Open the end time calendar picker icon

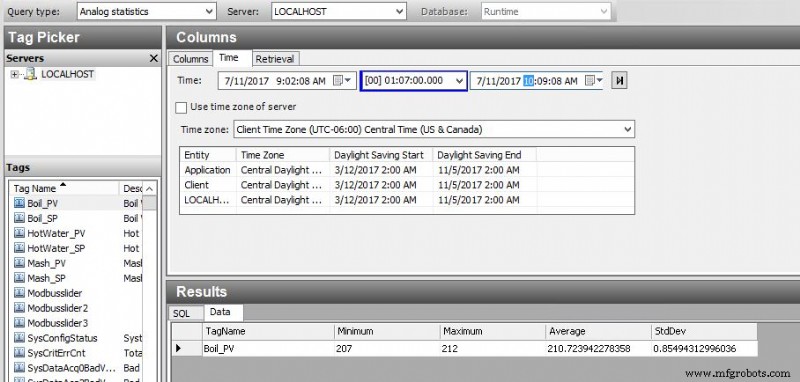pos(593,81)
